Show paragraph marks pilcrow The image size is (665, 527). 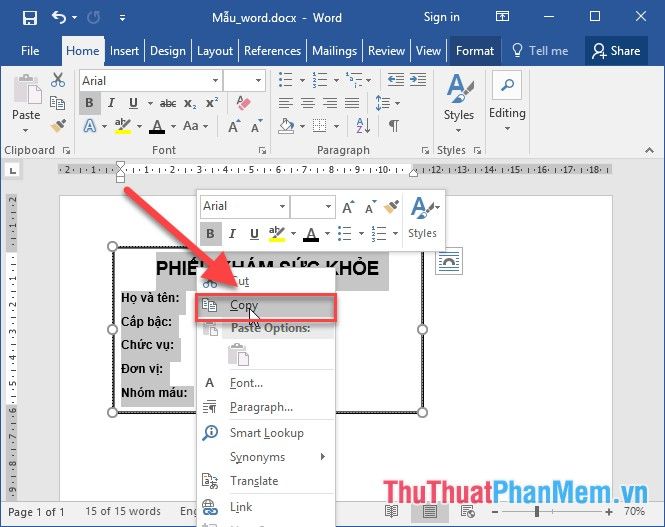click(394, 126)
